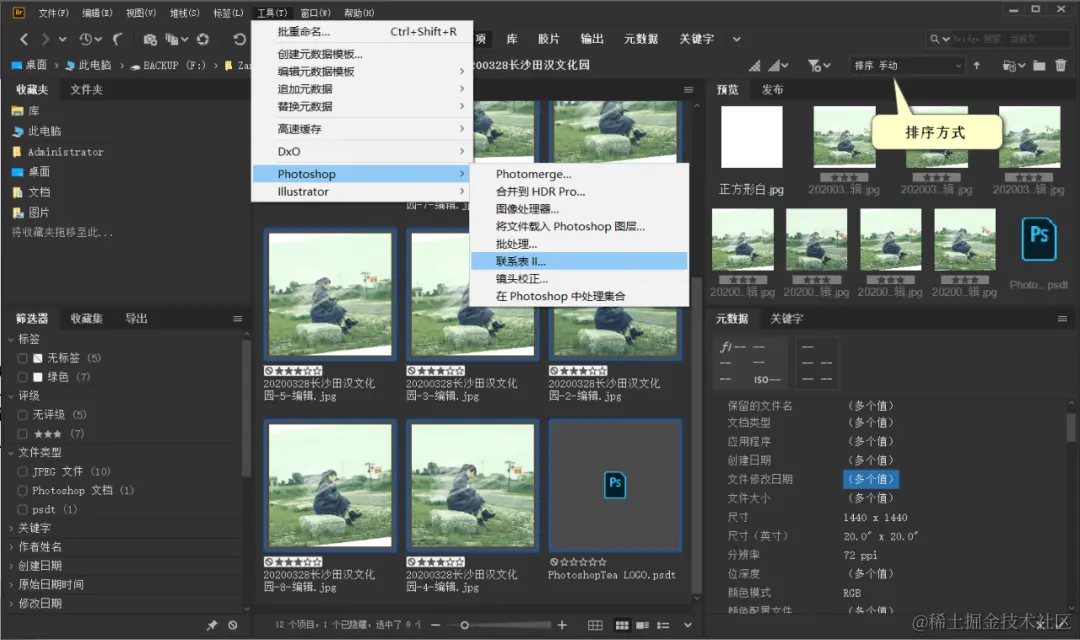Check the 无评级 (5) filter checkbox
Image resolution: width=1080 pixels, height=640 pixels.
[x=22, y=415]
